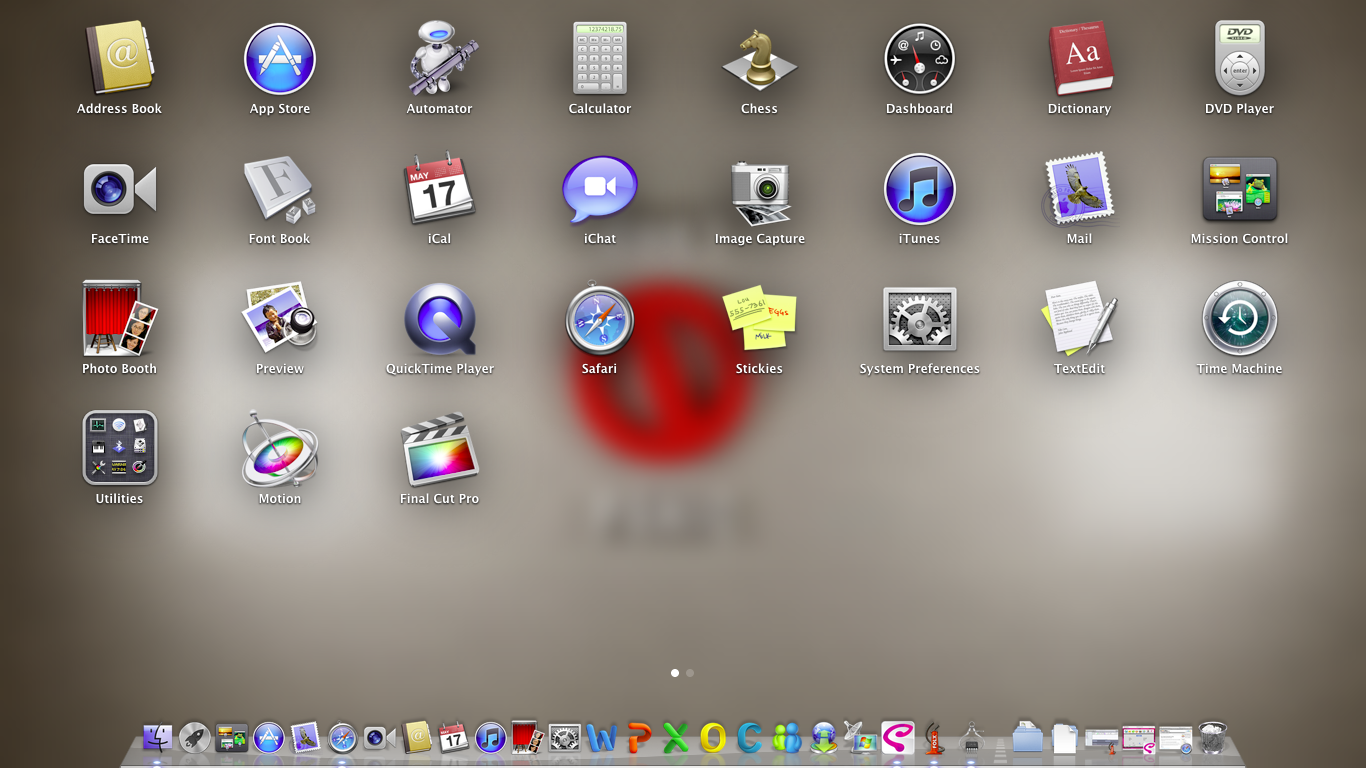Expand the Utilities folder
This screenshot has width=1366, height=768.
pos(119,448)
